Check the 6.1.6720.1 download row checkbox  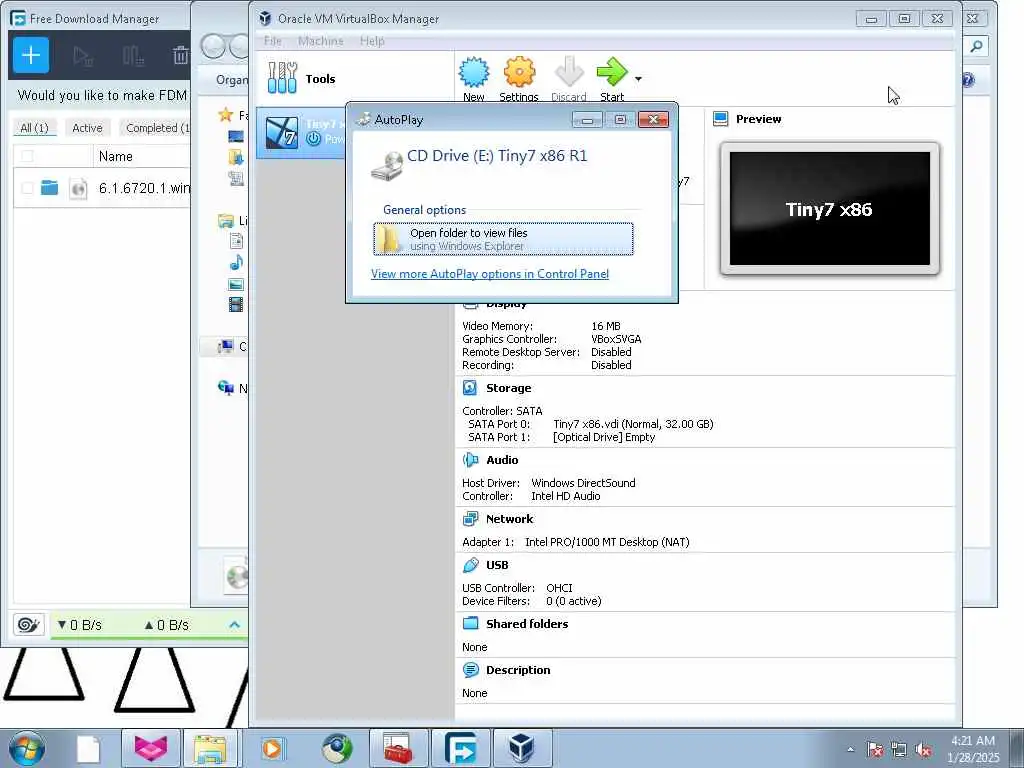pos(27,188)
